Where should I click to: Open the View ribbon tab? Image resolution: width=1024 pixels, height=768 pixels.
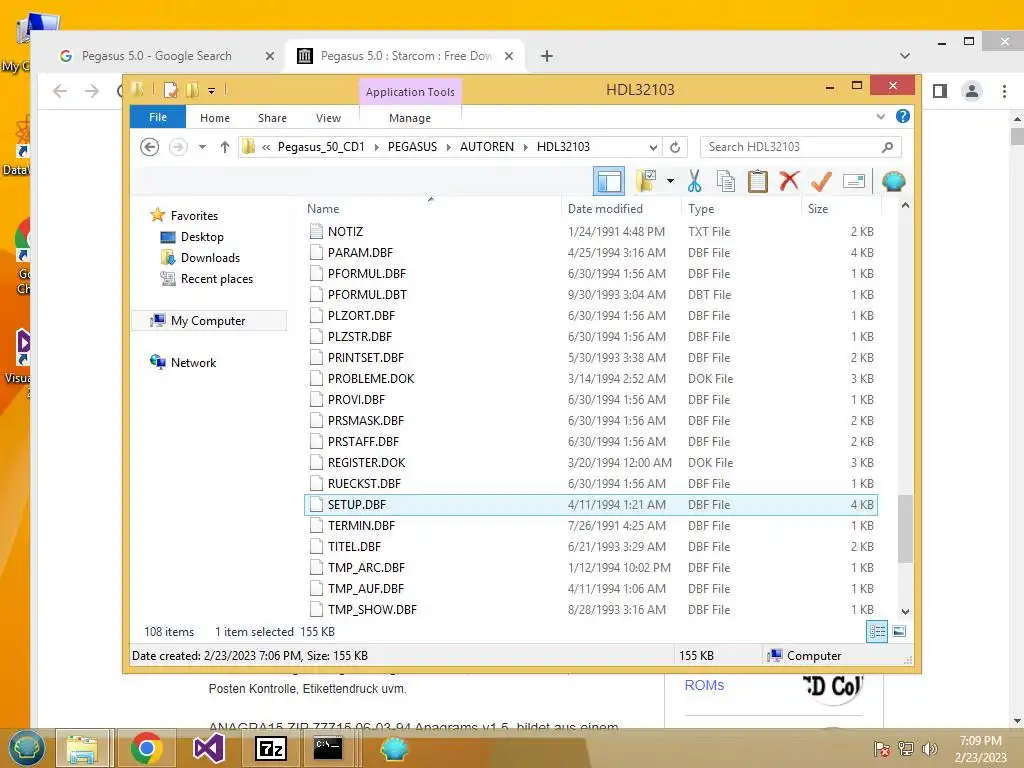coord(328,118)
